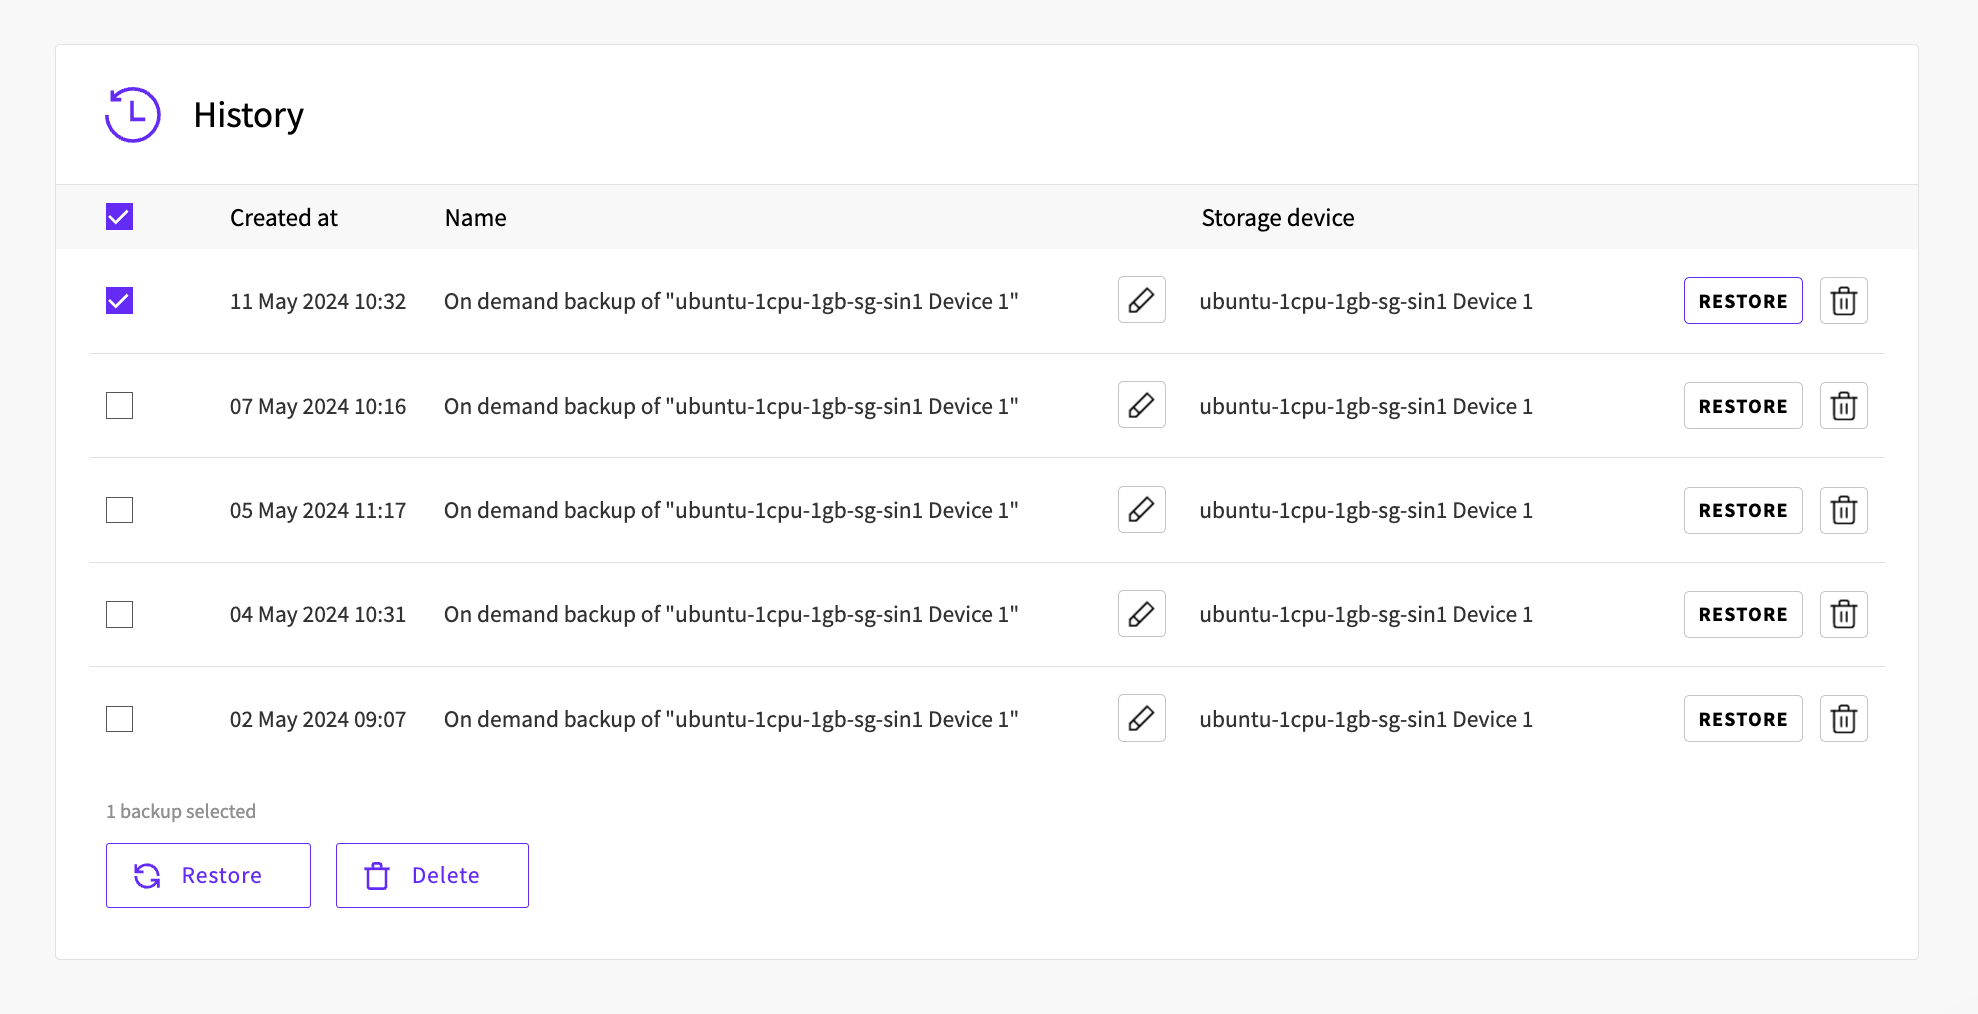This screenshot has width=1978, height=1014.
Task: Delete the 02 May 2024 backup via trash icon
Action: (1843, 718)
